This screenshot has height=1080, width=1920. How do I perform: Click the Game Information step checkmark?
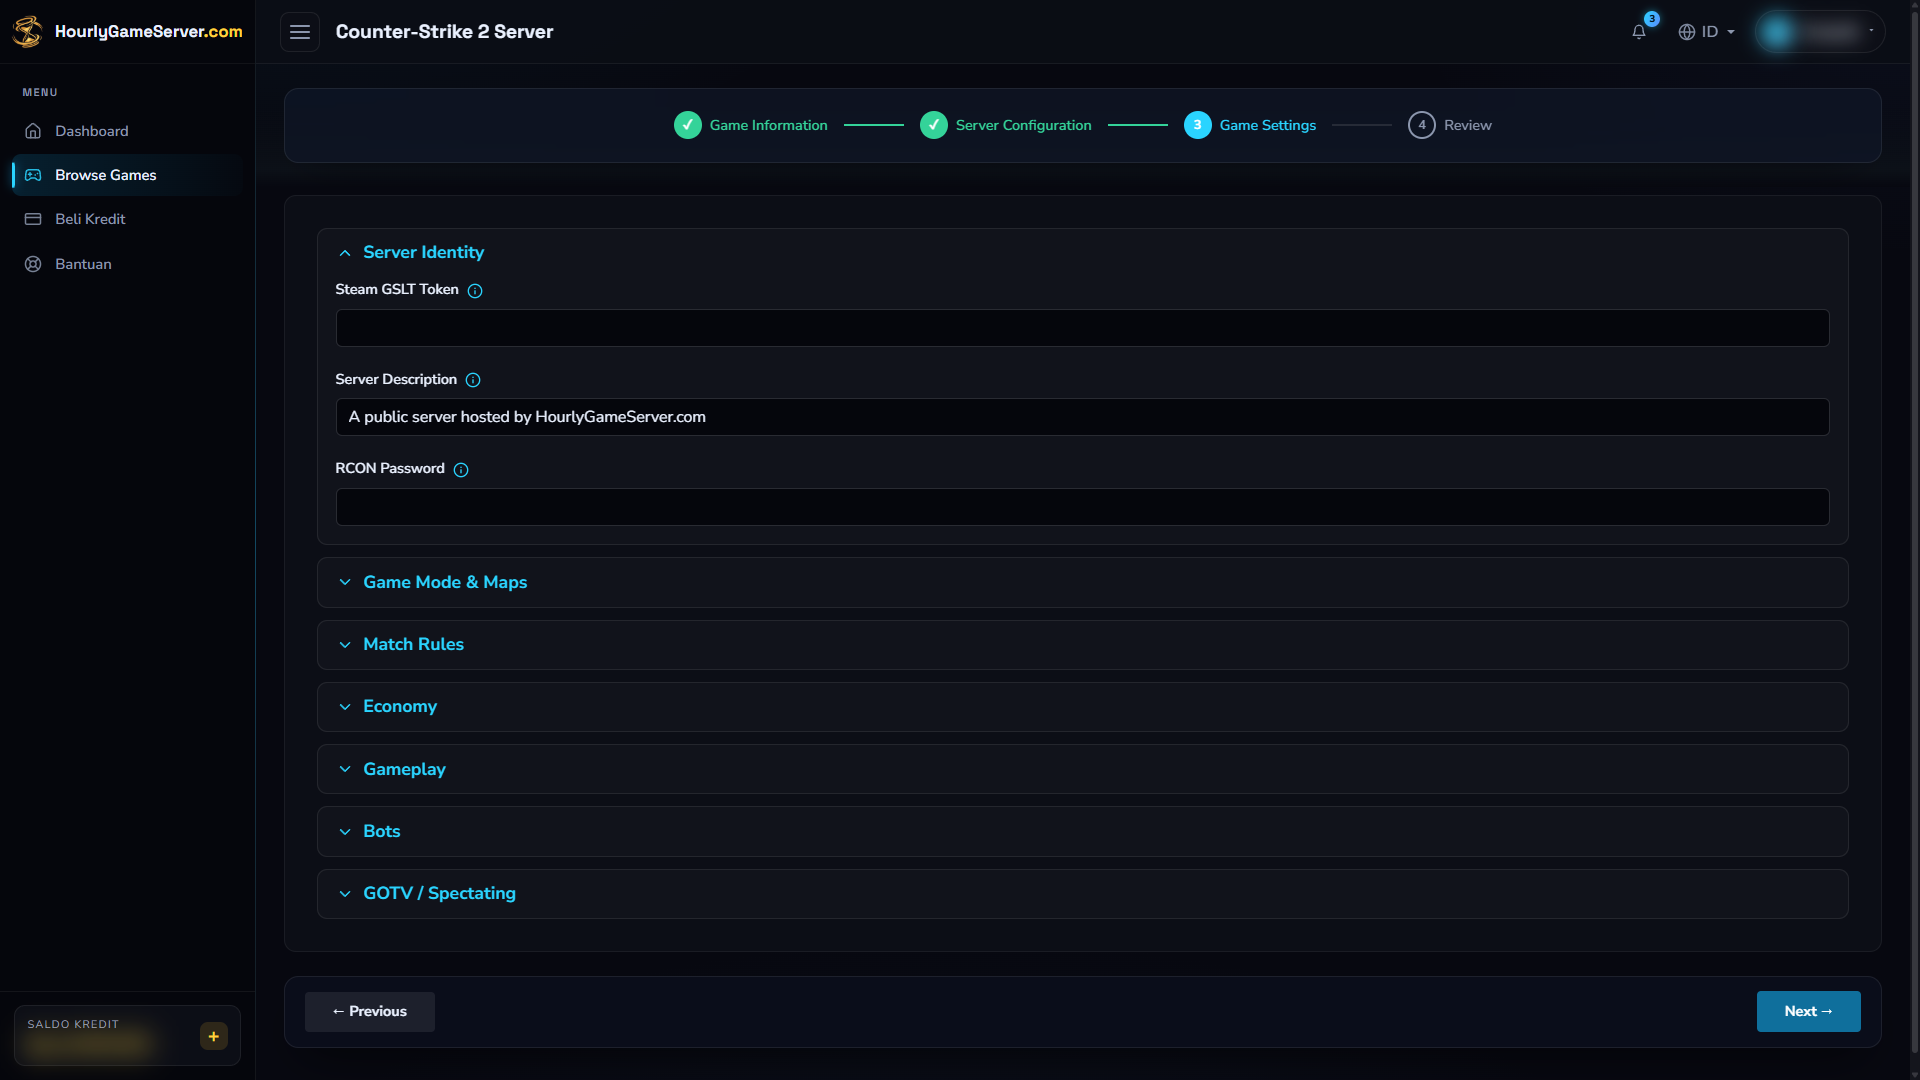tap(688, 125)
